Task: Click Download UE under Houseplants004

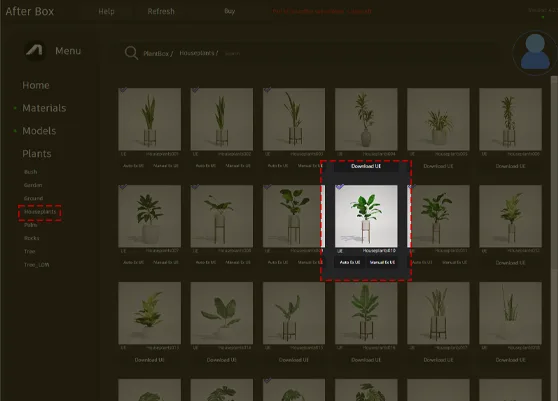Action: pos(366,166)
